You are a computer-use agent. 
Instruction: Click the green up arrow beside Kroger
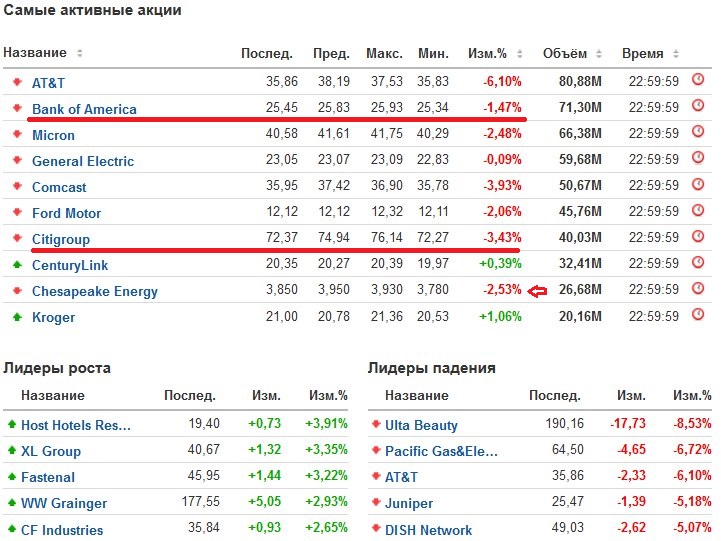[16, 316]
